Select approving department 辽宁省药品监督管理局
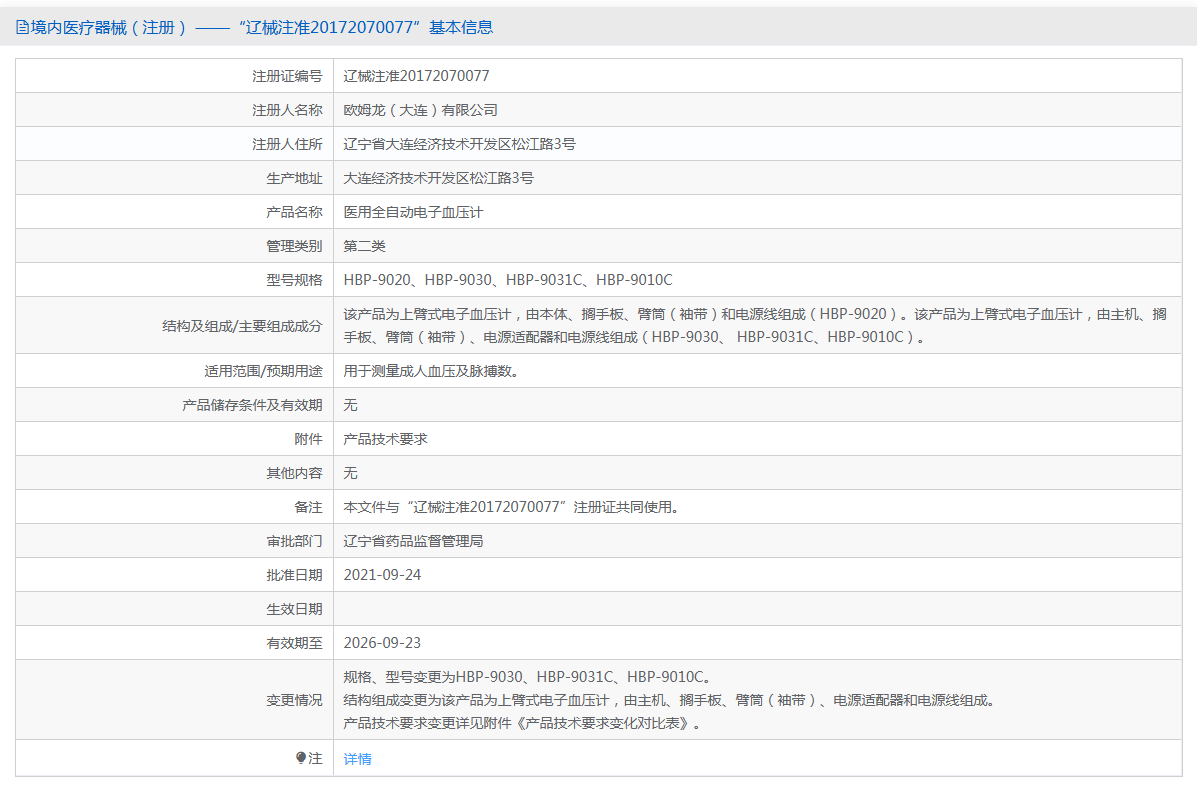 click(x=413, y=541)
